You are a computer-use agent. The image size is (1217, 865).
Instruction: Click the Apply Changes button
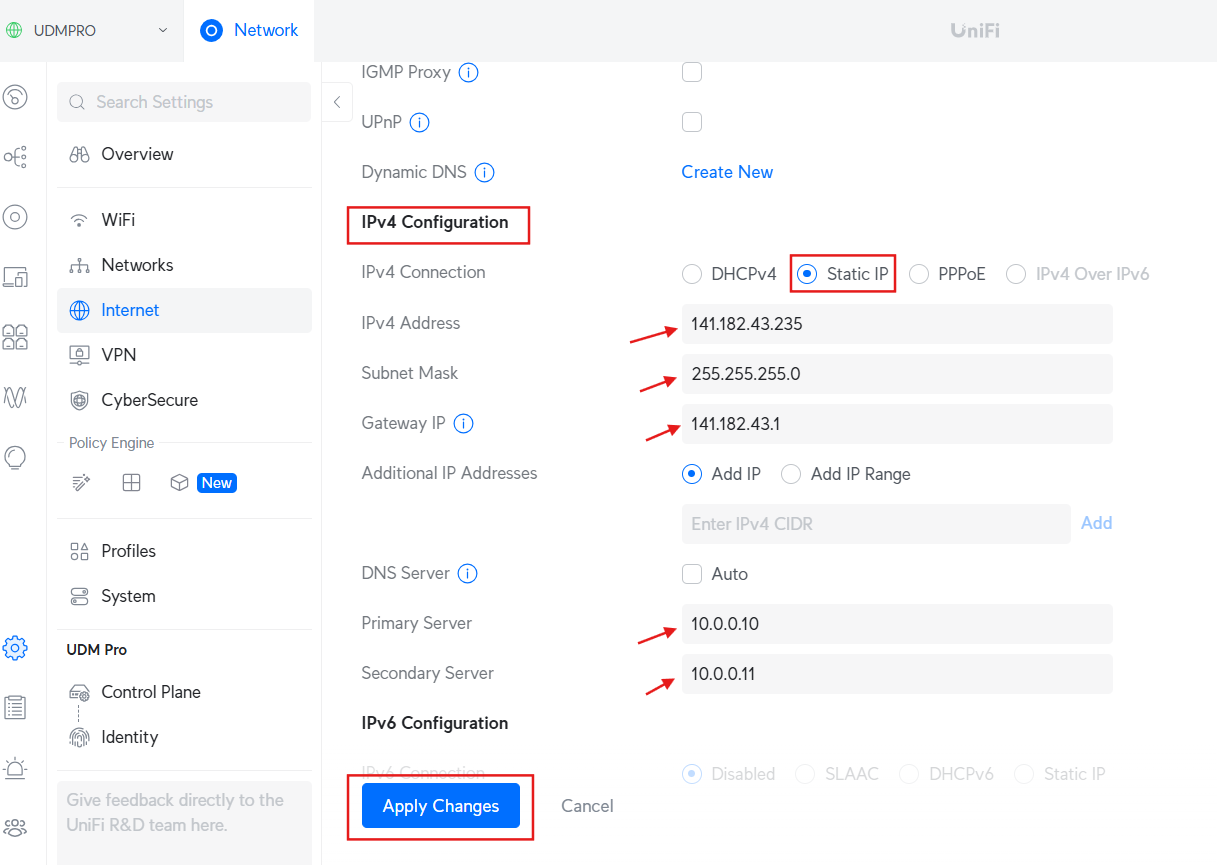440,806
